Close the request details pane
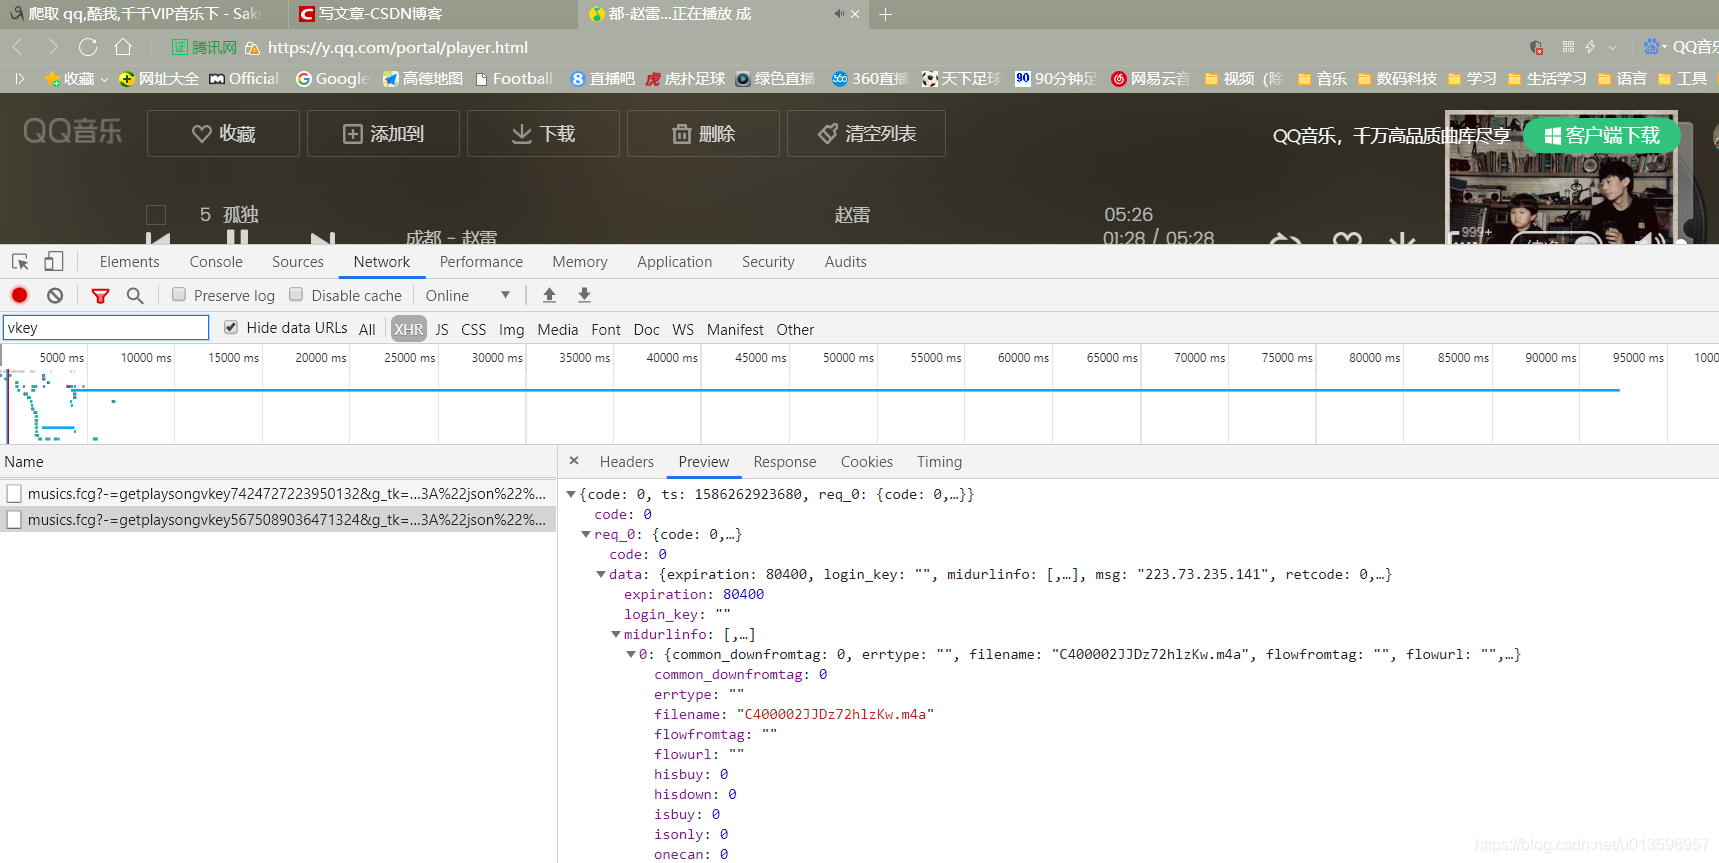 click(574, 461)
